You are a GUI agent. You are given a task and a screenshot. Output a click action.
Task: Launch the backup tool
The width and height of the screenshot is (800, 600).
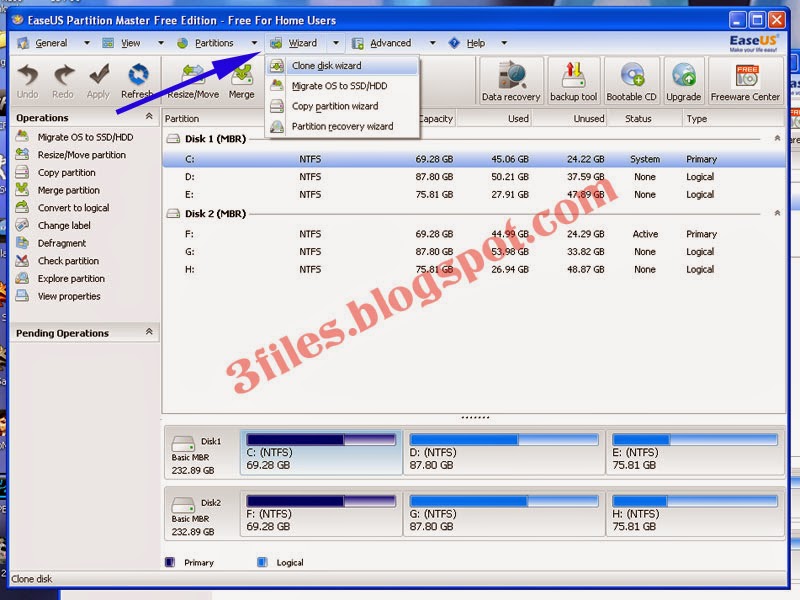(x=573, y=81)
